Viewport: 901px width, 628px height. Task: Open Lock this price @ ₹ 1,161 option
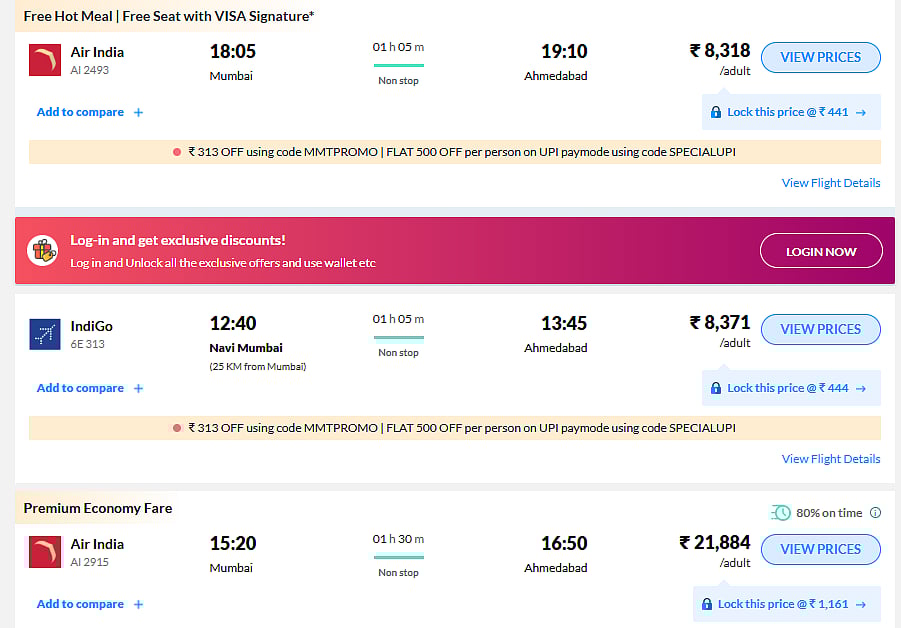(786, 604)
